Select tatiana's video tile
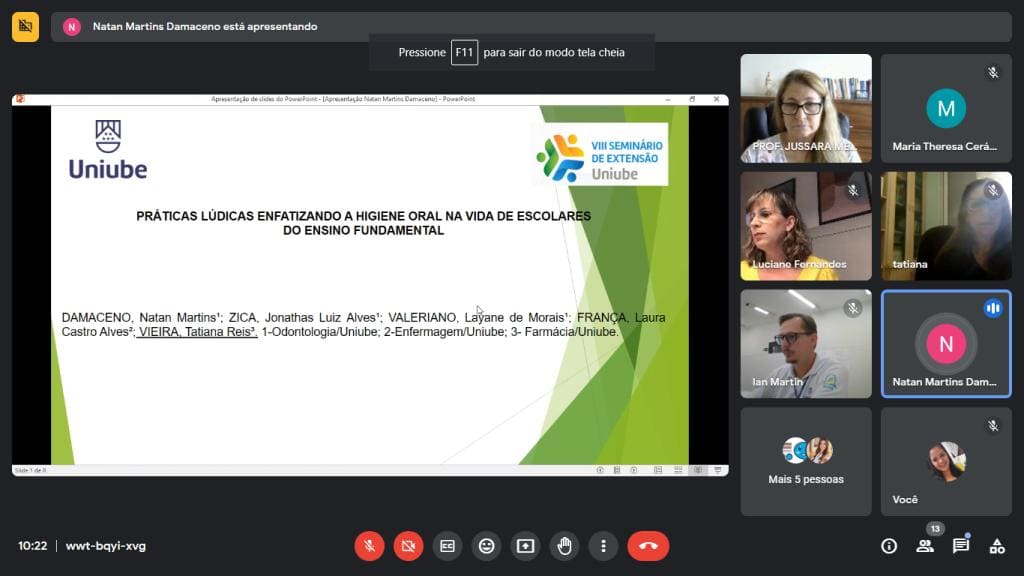This screenshot has height=576, width=1024. (946, 226)
